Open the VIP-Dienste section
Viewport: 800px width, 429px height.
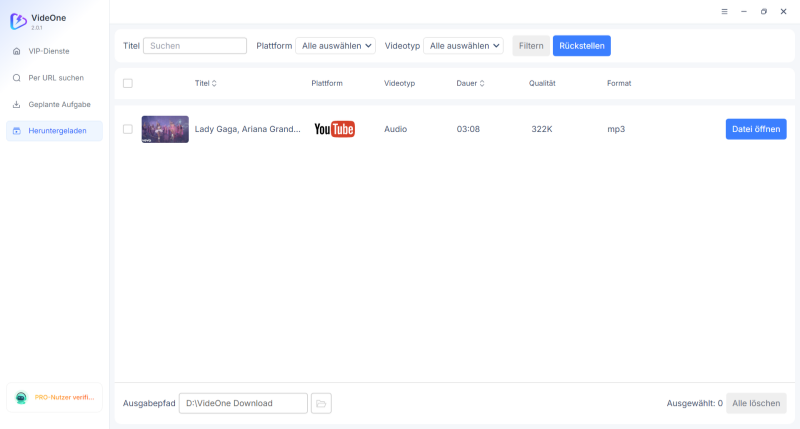54,51
